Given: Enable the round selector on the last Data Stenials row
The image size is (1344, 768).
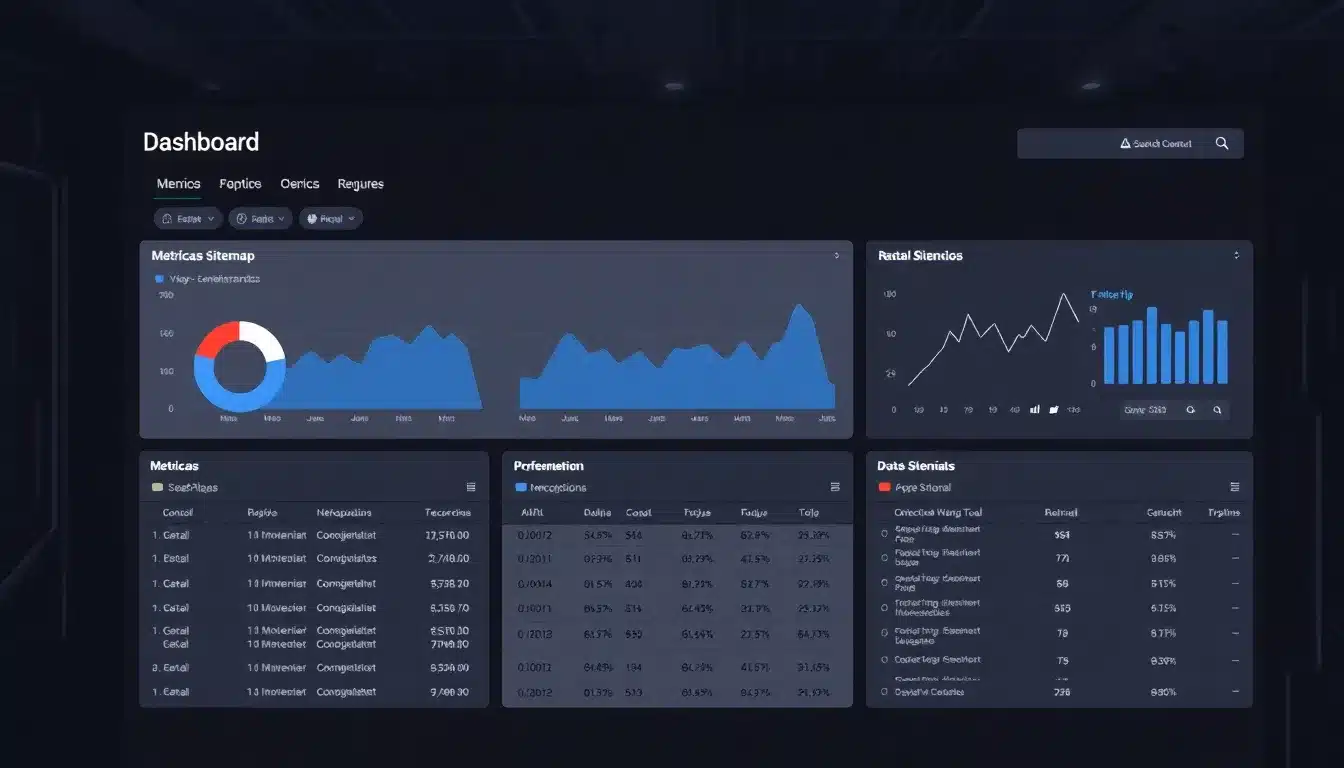Looking at the screenshot, I should (884, 692).
